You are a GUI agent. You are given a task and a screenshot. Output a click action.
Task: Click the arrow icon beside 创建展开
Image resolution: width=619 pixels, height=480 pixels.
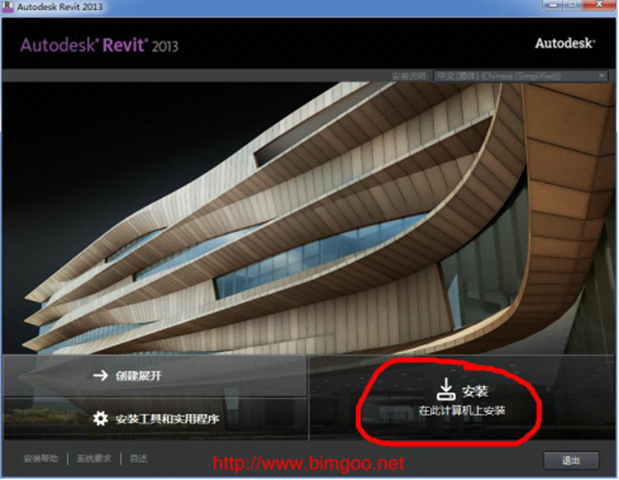(100, 375)
